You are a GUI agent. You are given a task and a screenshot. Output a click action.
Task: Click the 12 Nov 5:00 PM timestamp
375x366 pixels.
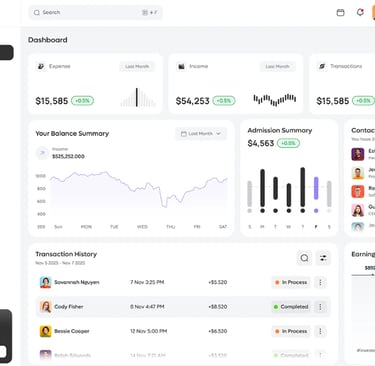[x=149, y=331]
